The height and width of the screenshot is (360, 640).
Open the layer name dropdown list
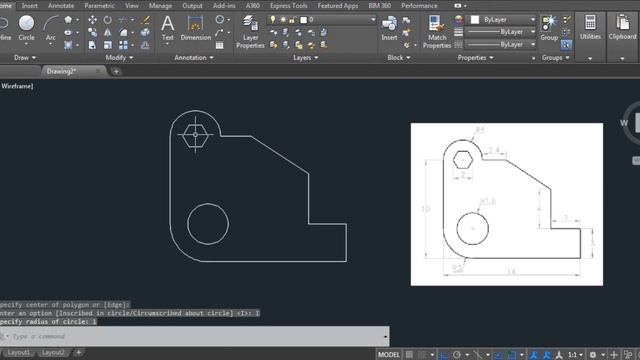click(x=321, y=19)
